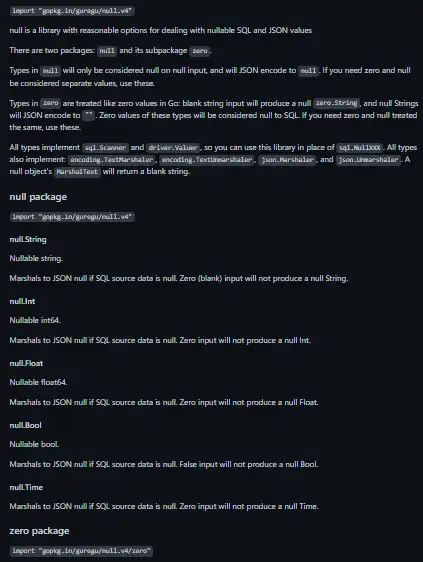Click the top import gopkg.in/guregu/null.v4 code snippet

coord(72,11)
